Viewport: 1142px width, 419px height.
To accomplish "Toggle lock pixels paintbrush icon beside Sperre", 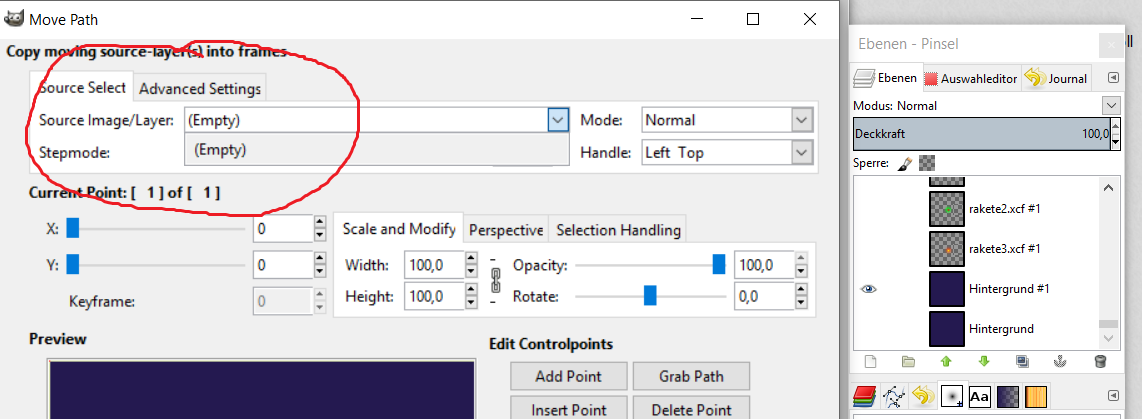I will click(905, 163).
